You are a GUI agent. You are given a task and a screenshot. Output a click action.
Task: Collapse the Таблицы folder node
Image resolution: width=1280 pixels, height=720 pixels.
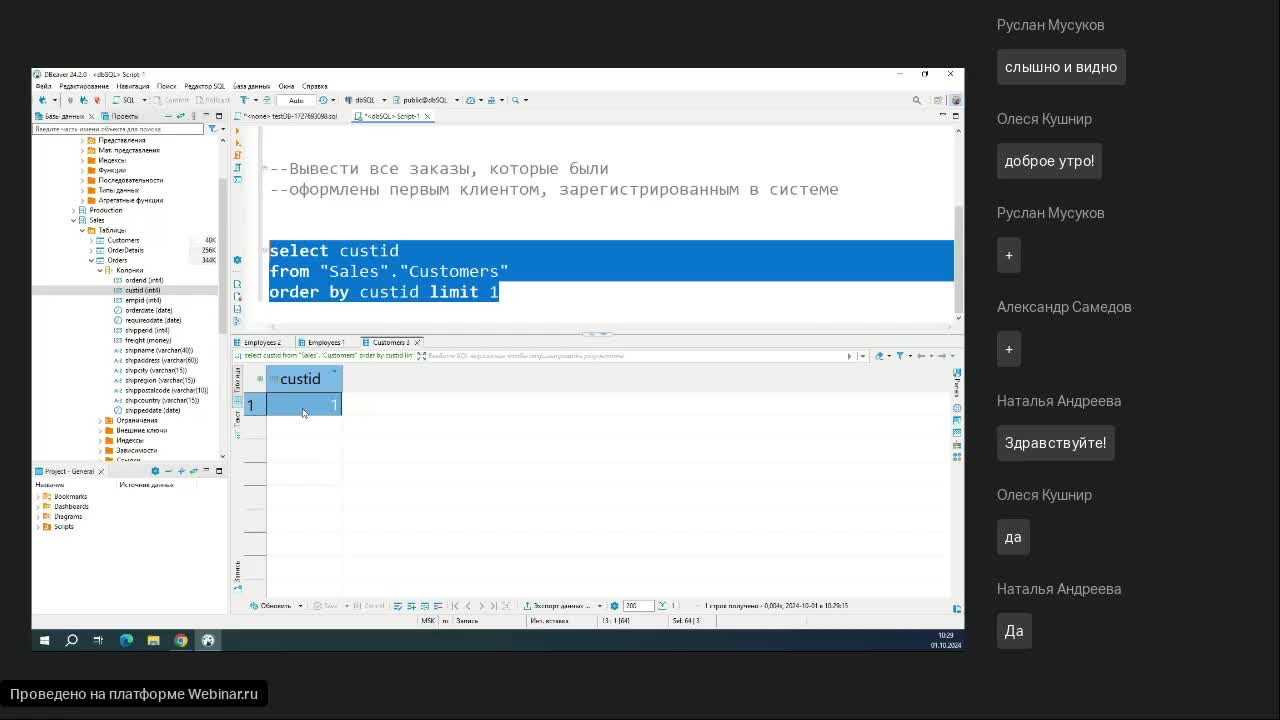coord(83,230)
